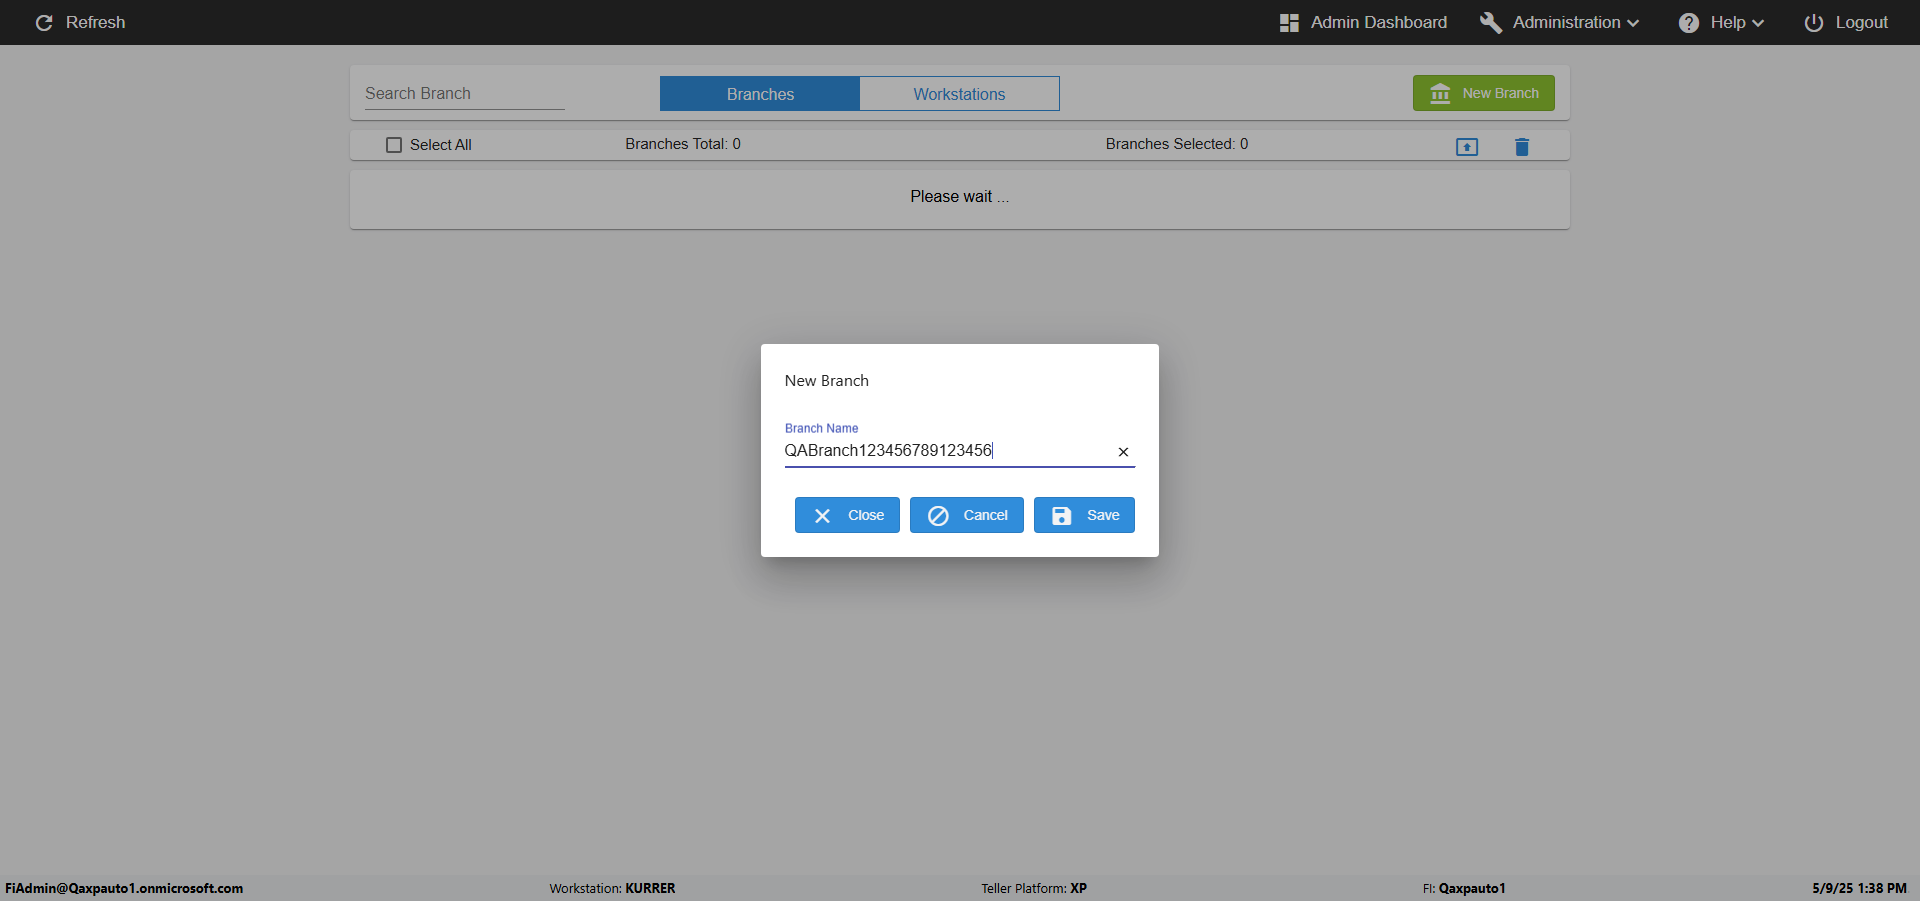1920x901 pixels.
Task: Clear Branch Name field with x icon
Action: click(x=1123, y=452)
